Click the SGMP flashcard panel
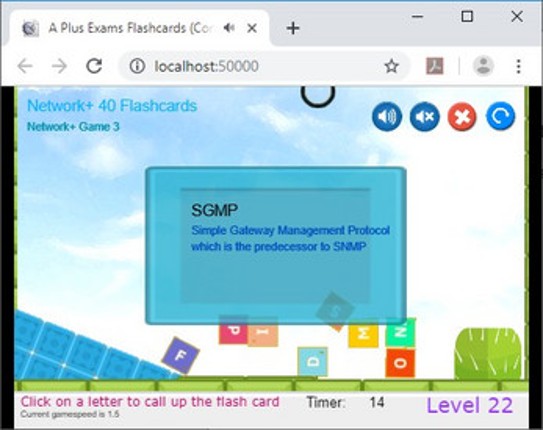 [x=276, y=246]
